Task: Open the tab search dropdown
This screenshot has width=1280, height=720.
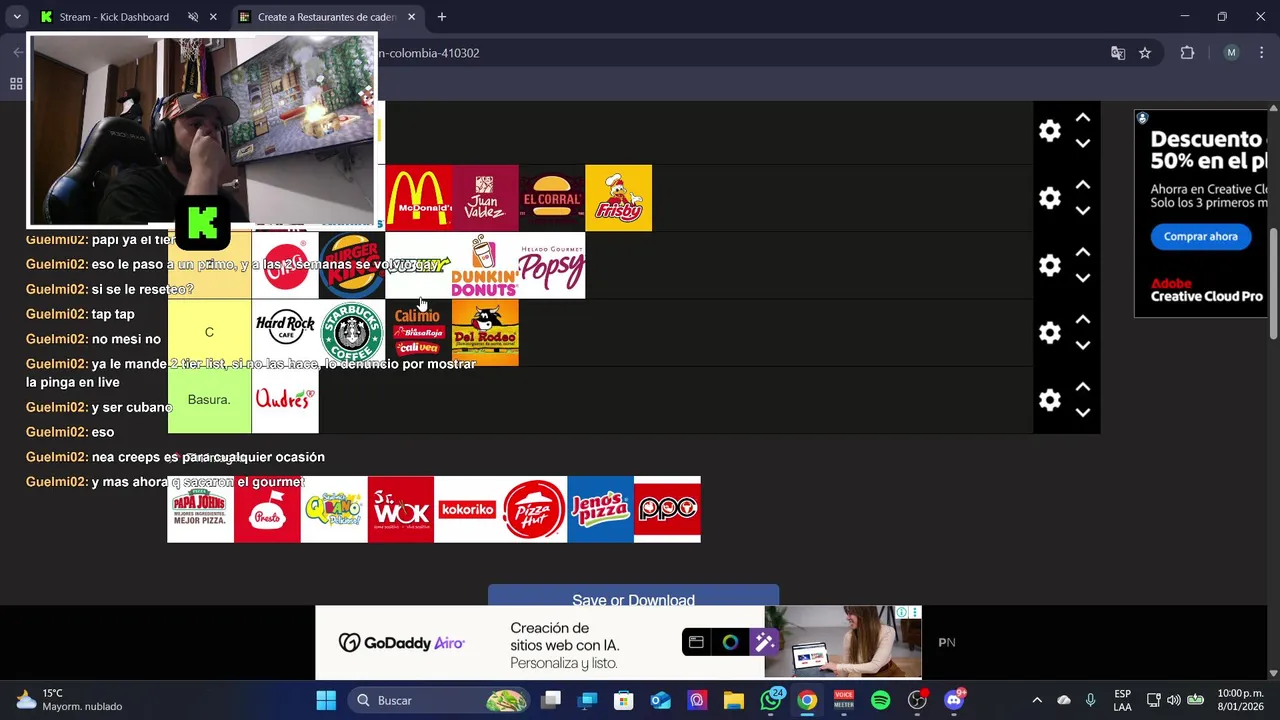Action: 17,17
